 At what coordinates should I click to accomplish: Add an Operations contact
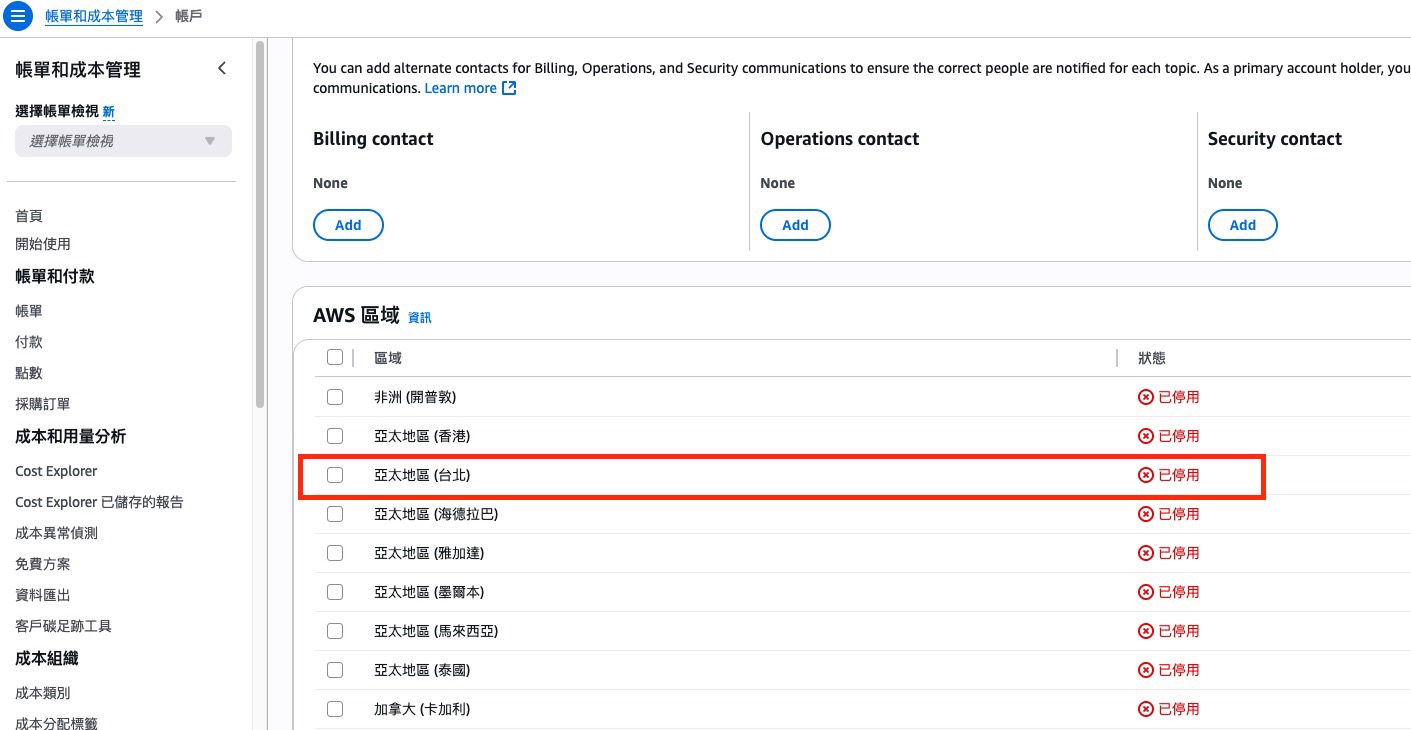click(x=795, y=225)
